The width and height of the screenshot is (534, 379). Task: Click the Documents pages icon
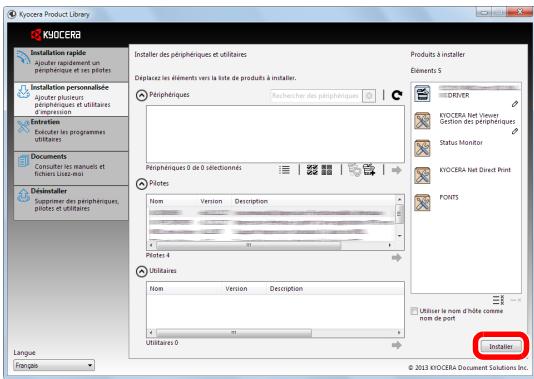(23, 161)
